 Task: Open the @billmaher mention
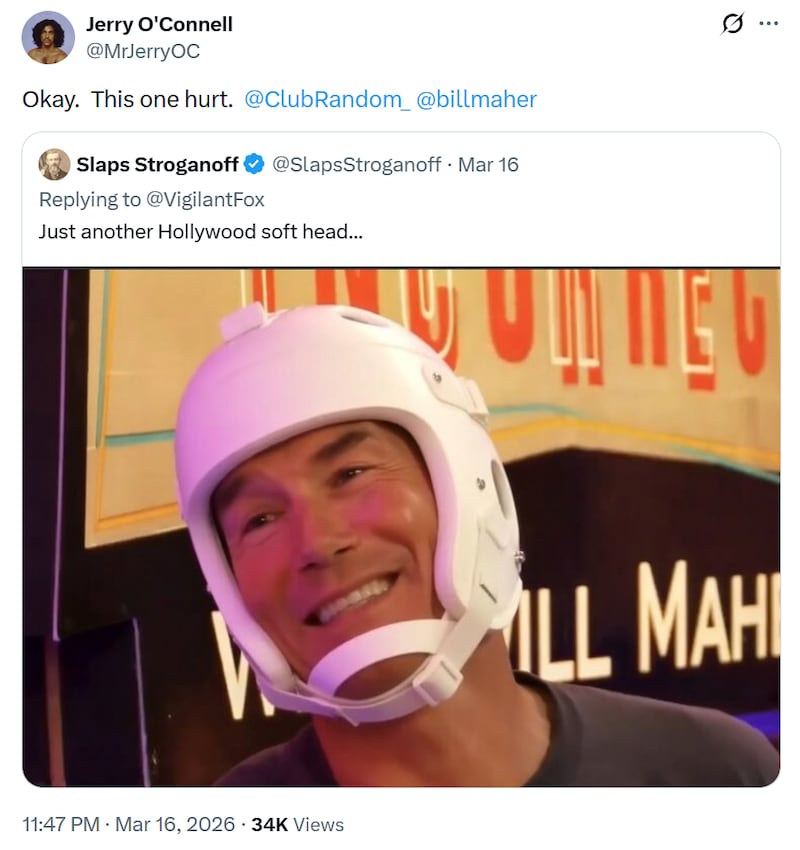pos(476,99)
